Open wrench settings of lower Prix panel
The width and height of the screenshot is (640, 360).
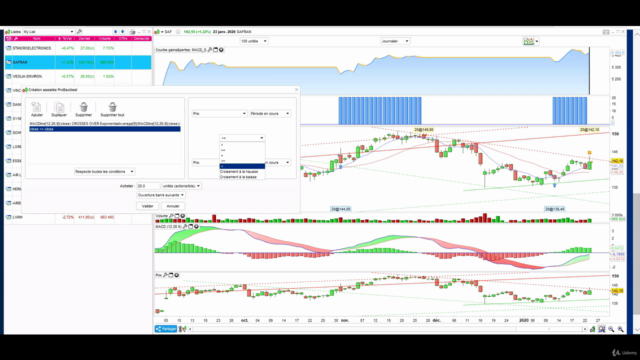click(165, 275)
